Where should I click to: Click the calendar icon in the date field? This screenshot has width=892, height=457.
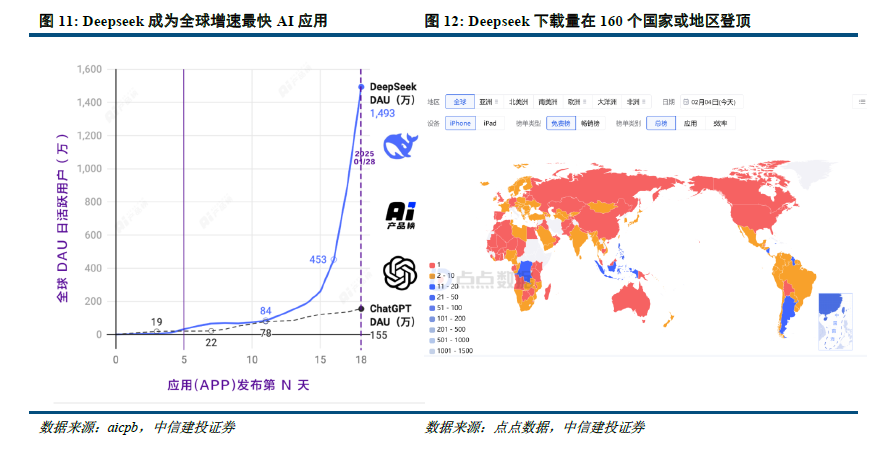[686, 102]
